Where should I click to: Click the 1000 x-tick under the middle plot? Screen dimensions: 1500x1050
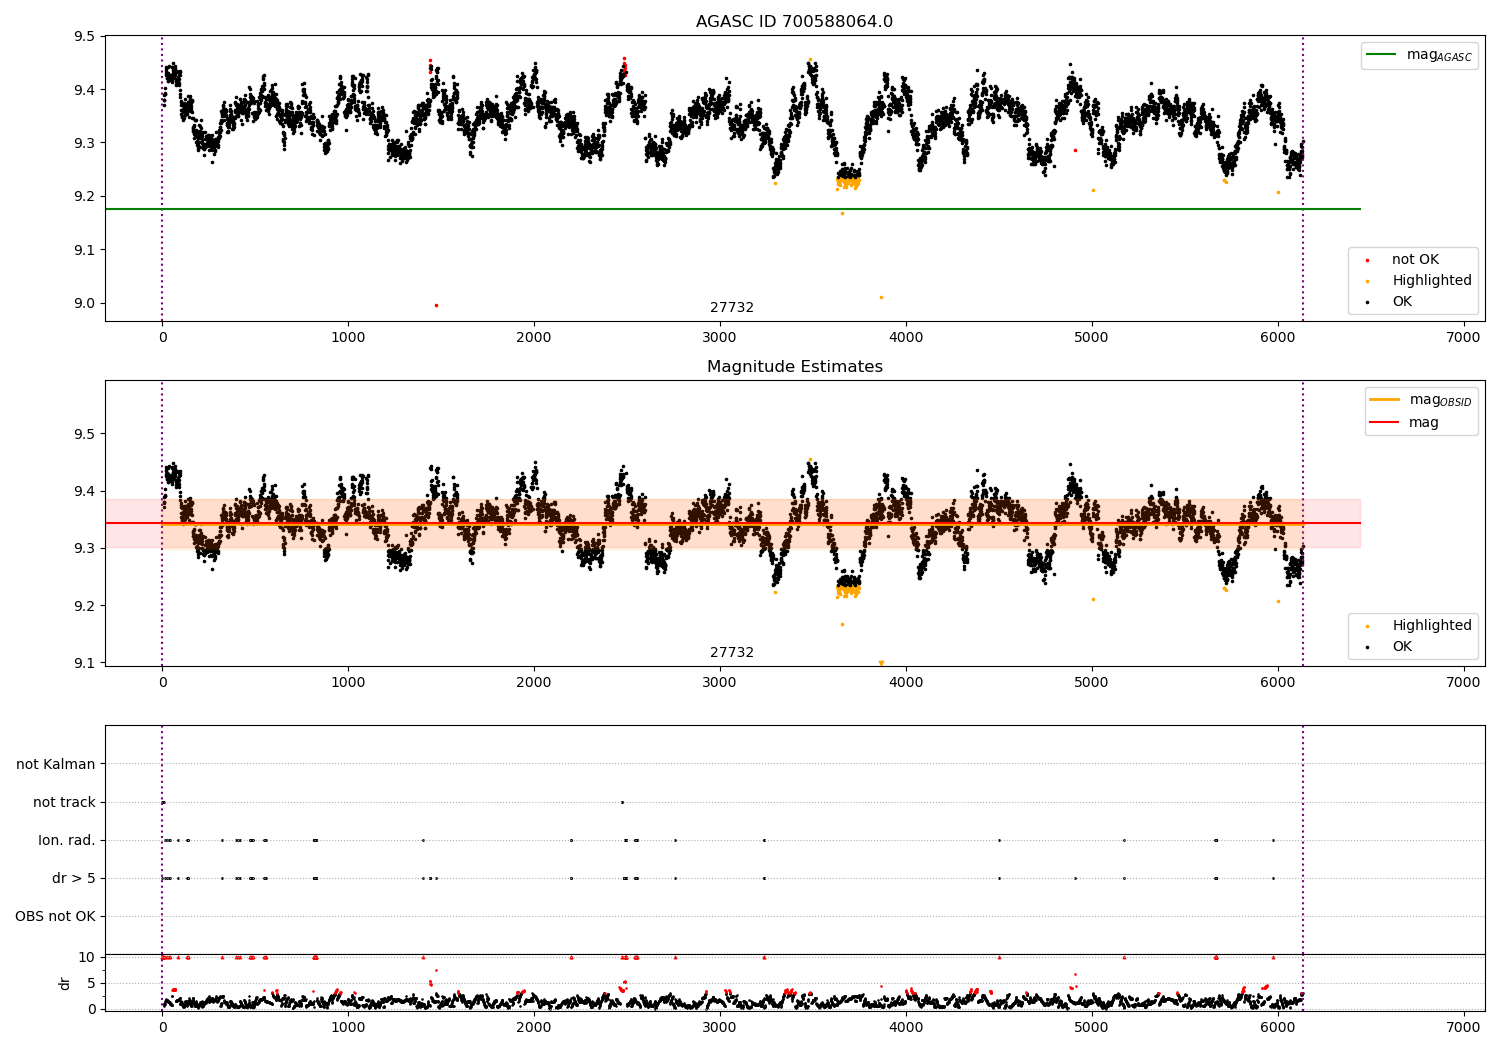pyautogui.click(x=348, y=683)
